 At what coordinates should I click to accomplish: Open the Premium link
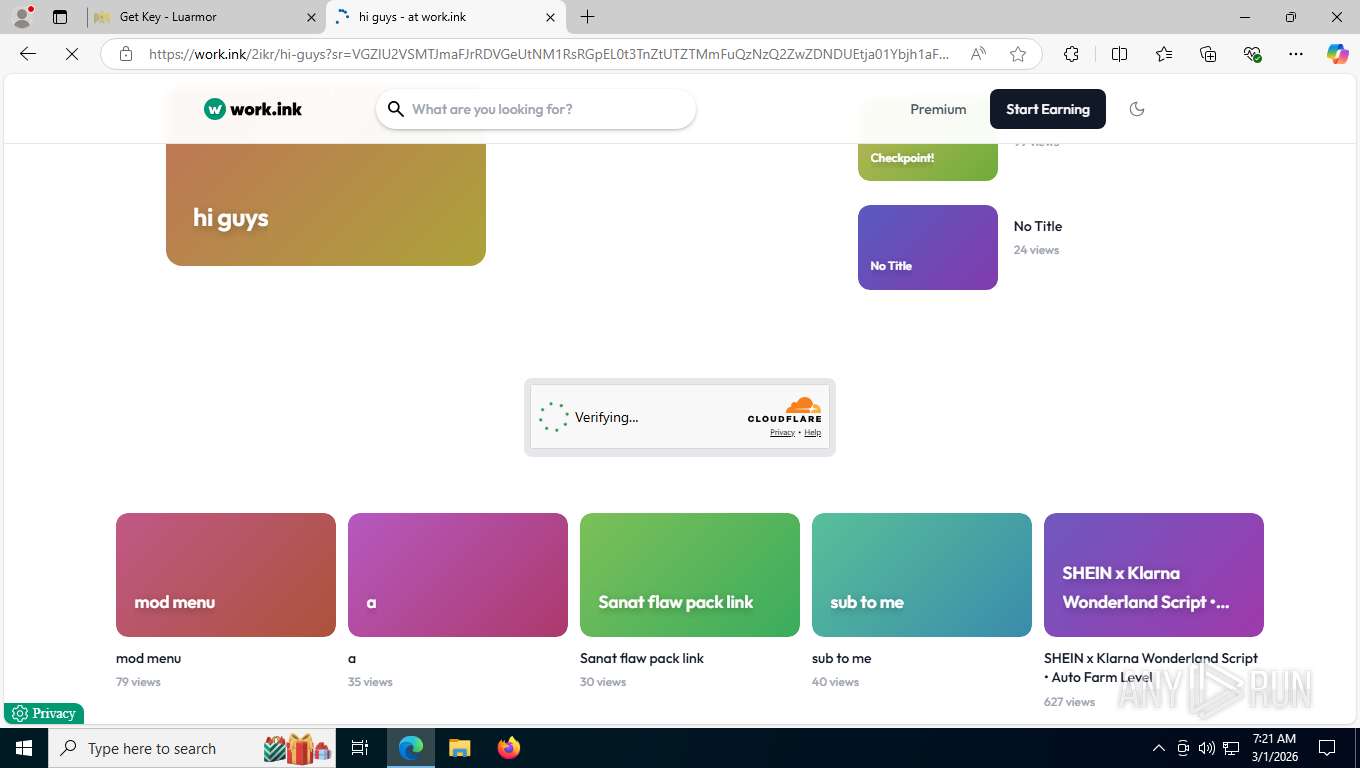point(938,109)
